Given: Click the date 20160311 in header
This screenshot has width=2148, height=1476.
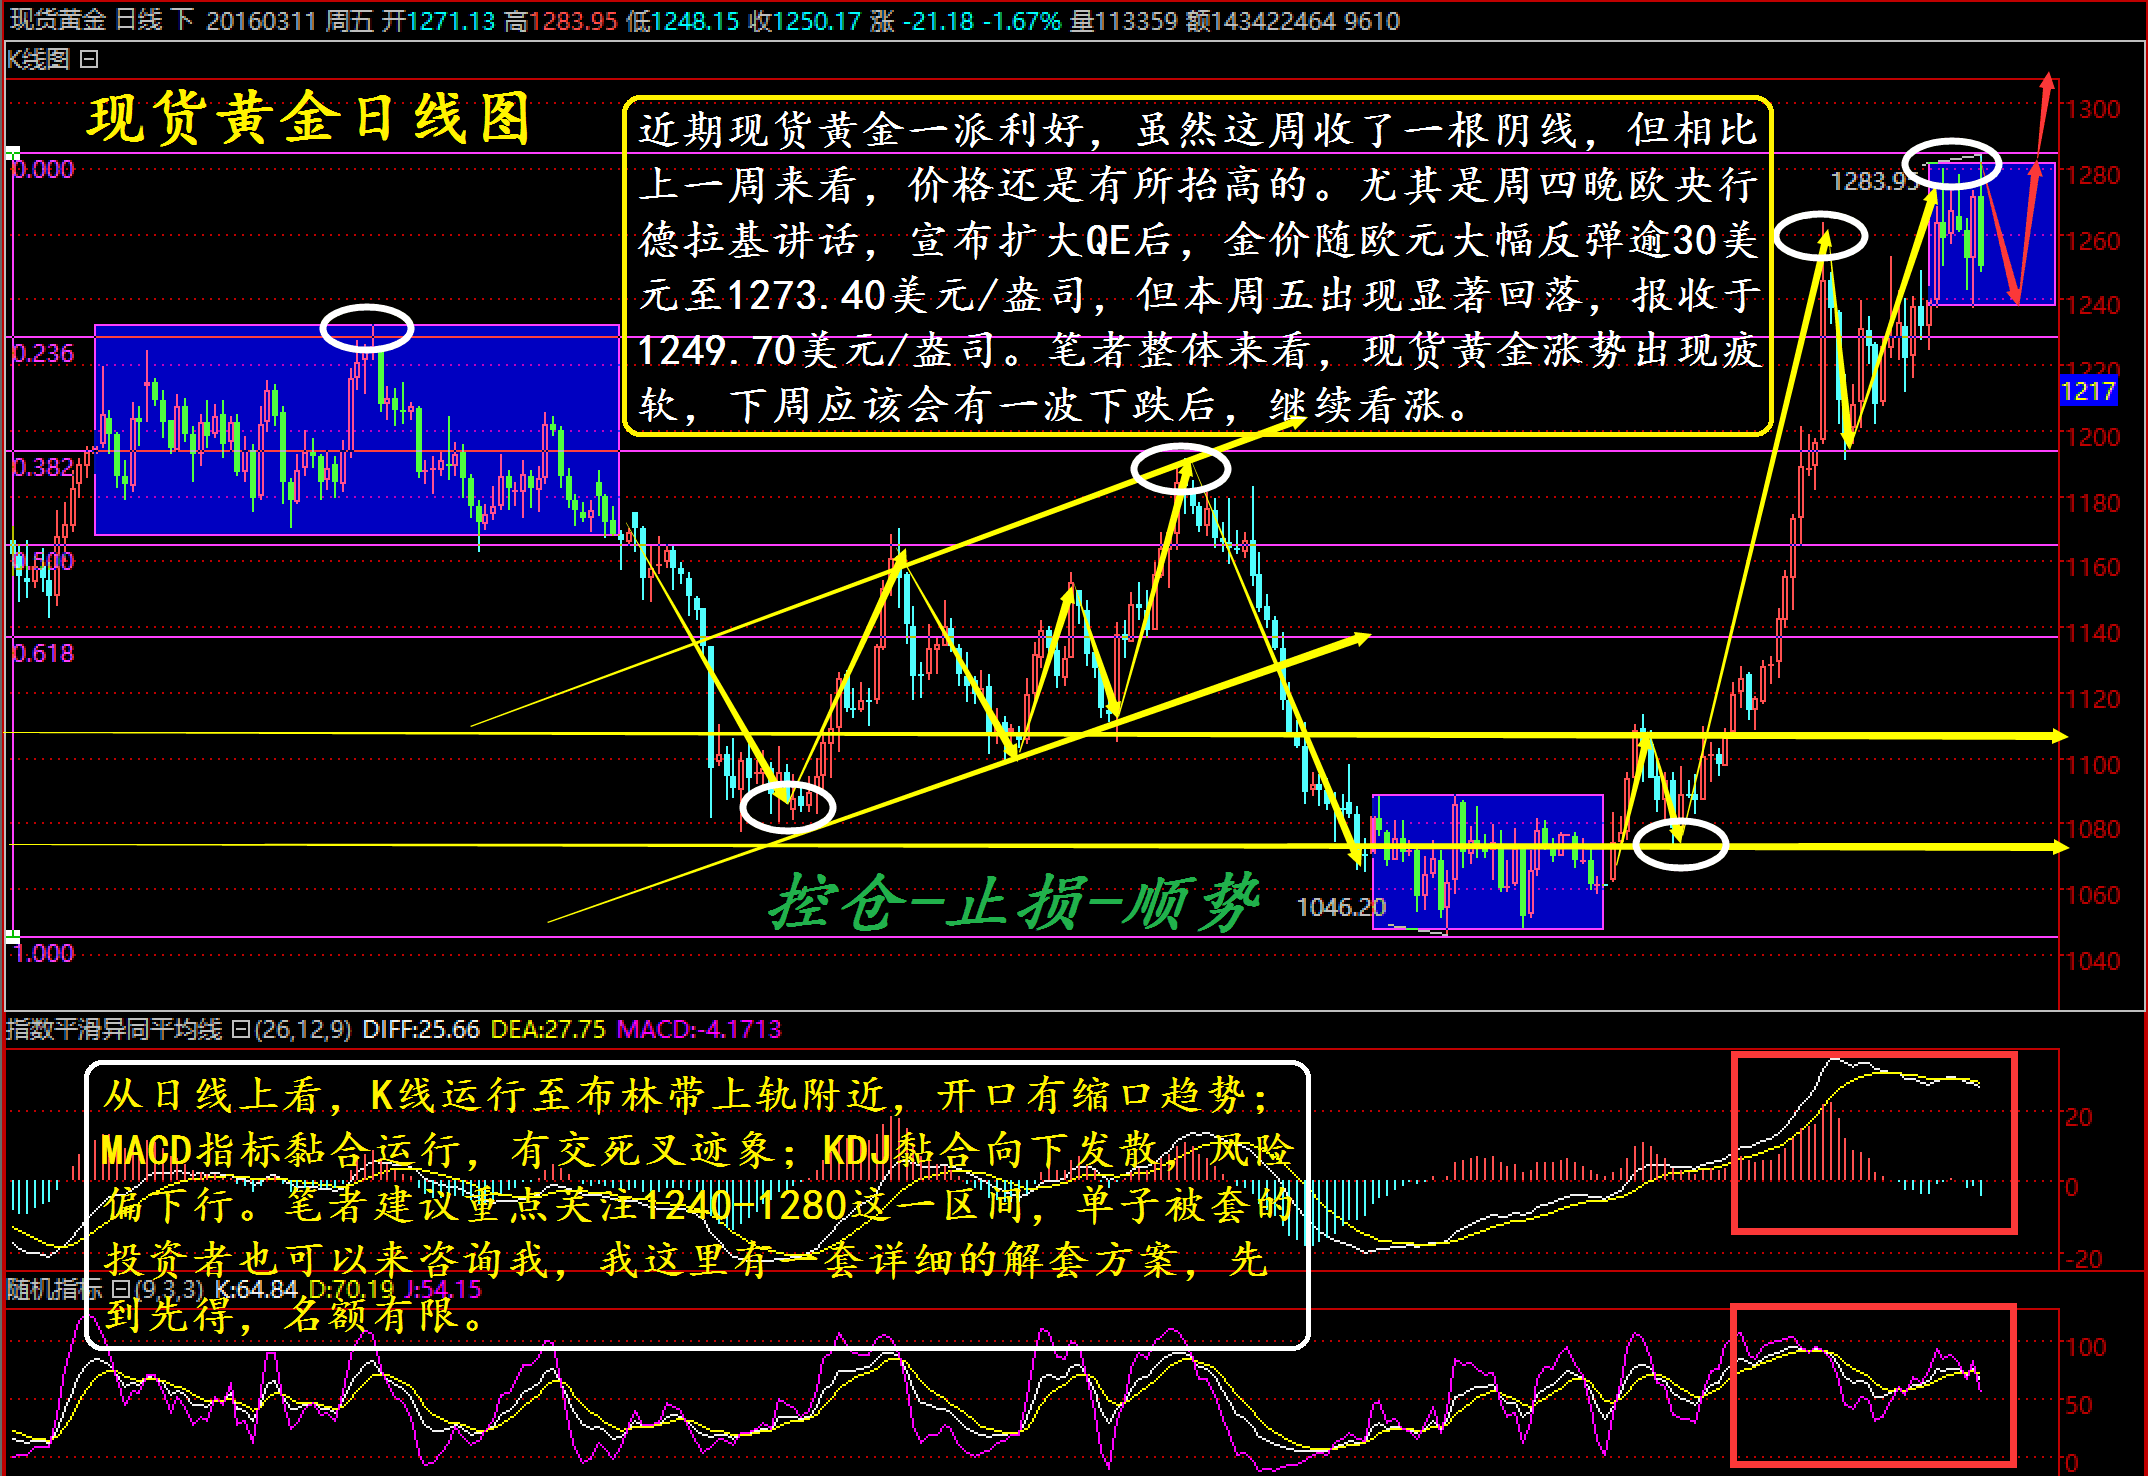Looking at the screenshot, I should click(x=261, y=20).
